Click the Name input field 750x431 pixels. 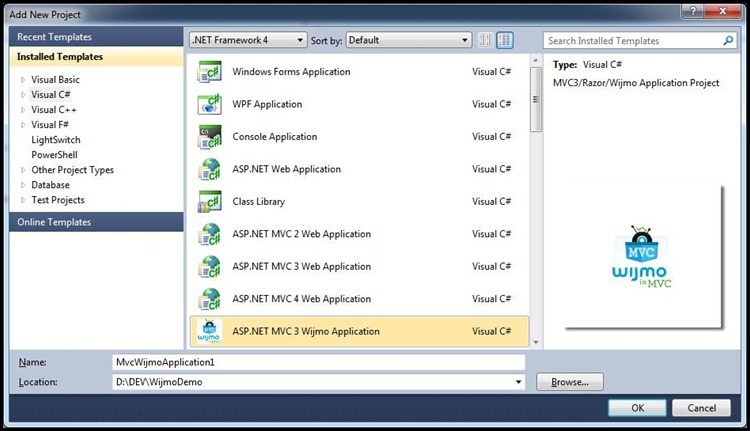click(319, 362)
